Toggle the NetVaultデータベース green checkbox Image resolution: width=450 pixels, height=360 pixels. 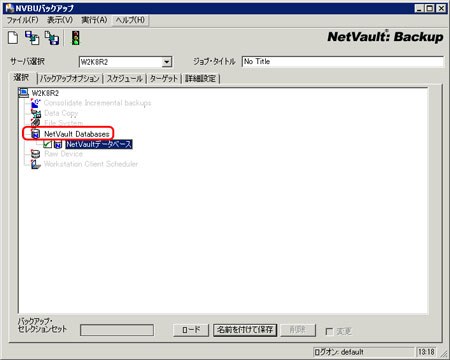tap(48, 144)
